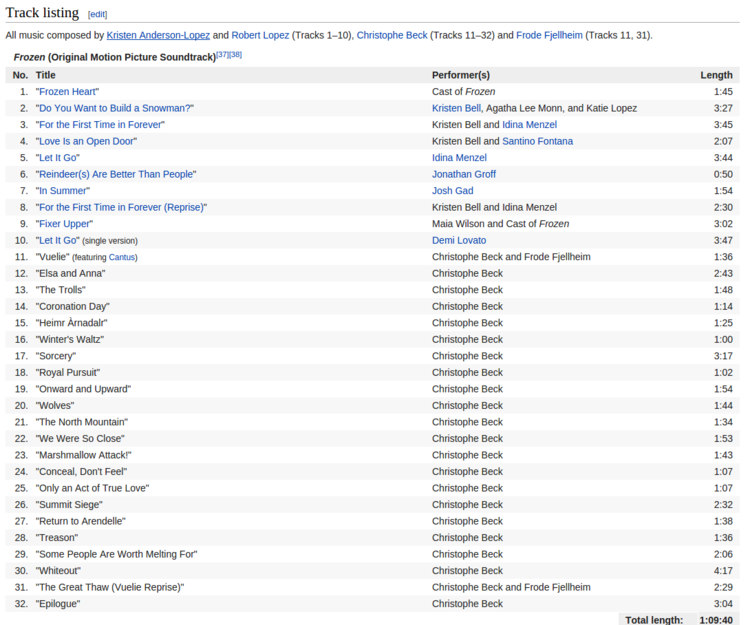Click the Title column header
The width and height of the screenshot is (750, 625).
(x=45, y=75)
